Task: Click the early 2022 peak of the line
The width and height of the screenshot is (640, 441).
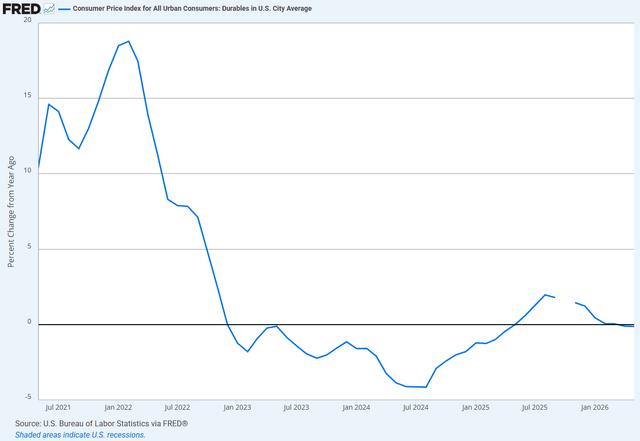Action: click(x=129, y=41)
